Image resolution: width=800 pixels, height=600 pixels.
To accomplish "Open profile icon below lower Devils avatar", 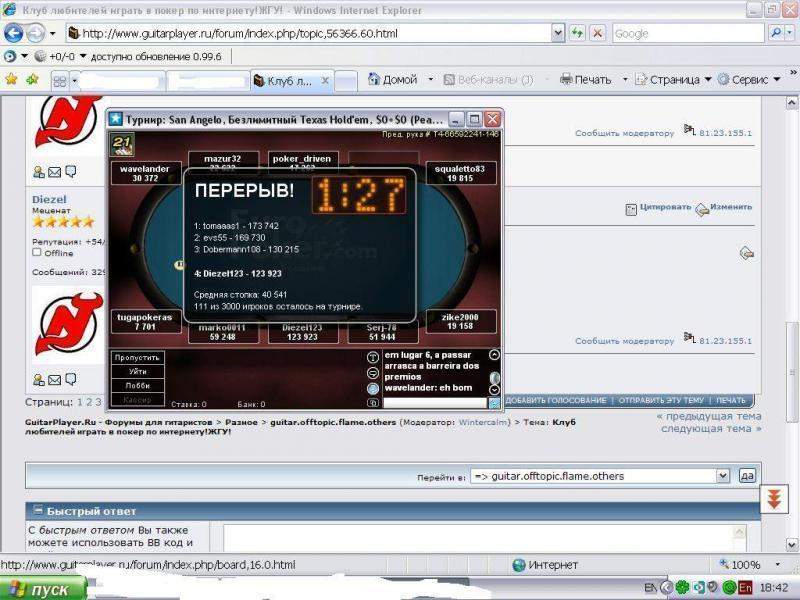I will 39,380.
